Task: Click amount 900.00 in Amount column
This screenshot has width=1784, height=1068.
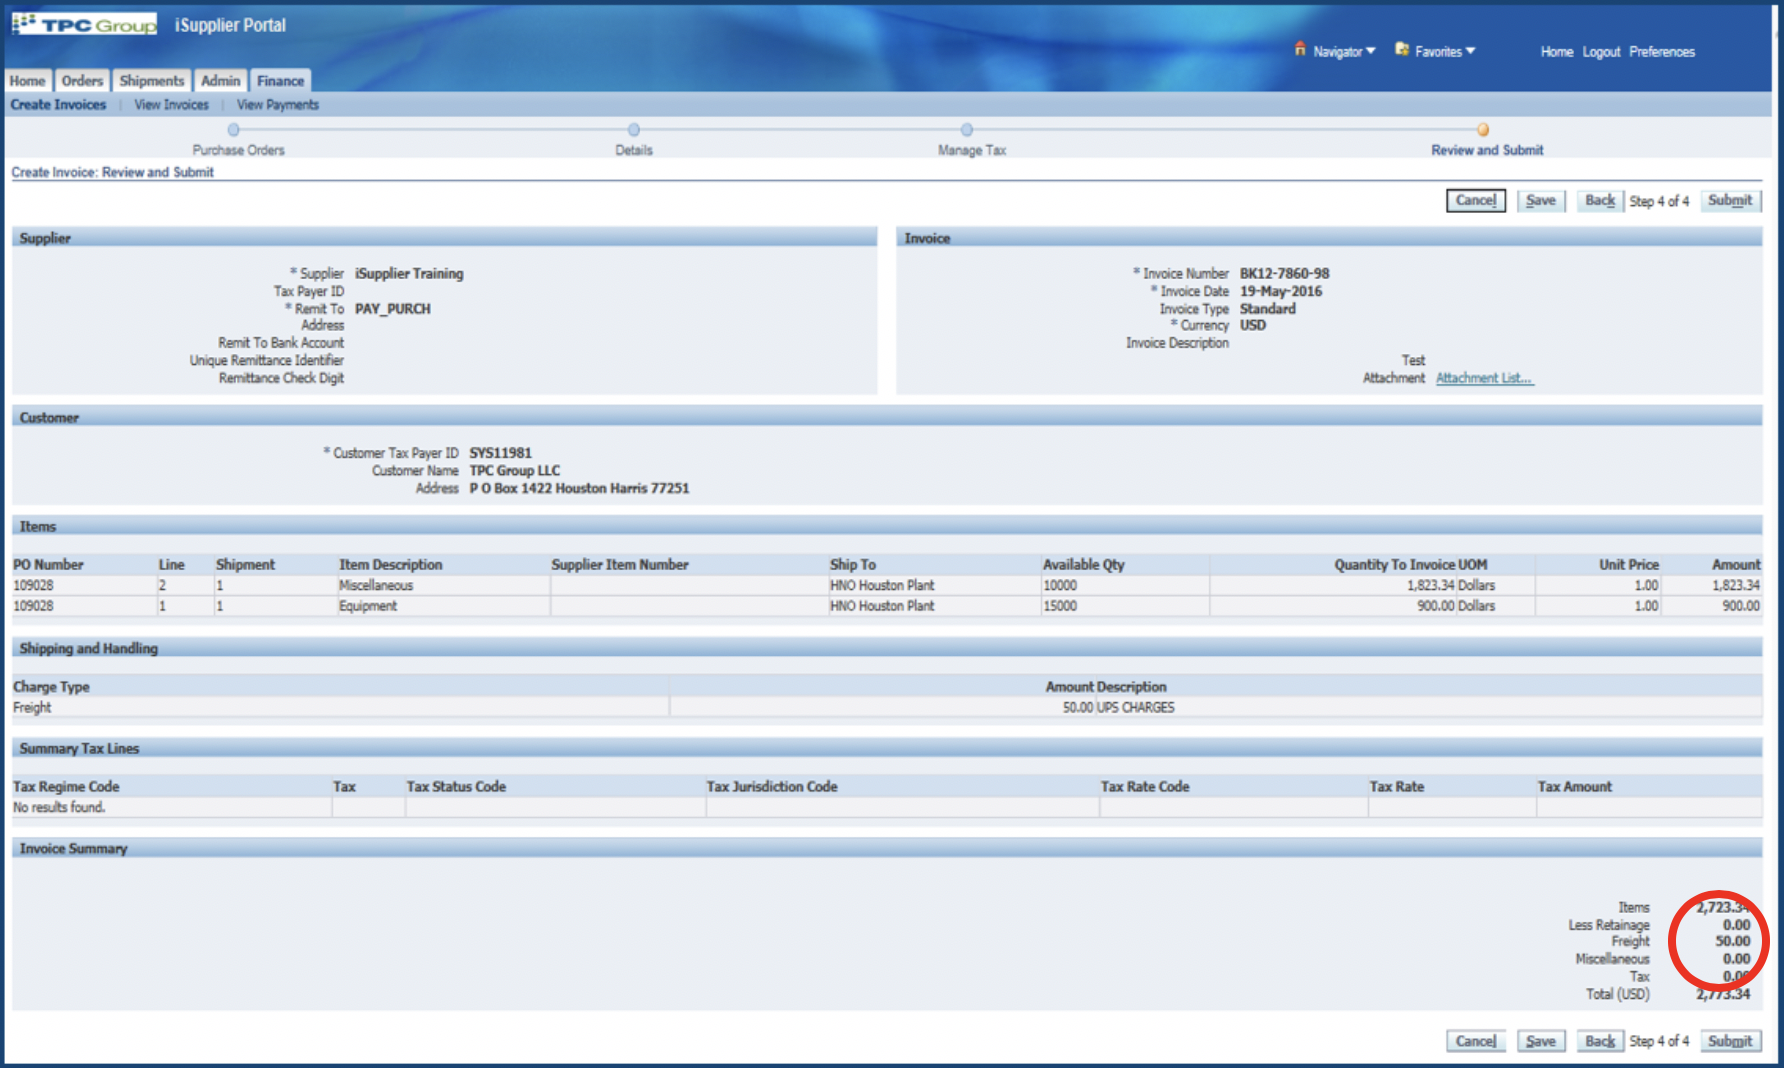Action: 1741,606
